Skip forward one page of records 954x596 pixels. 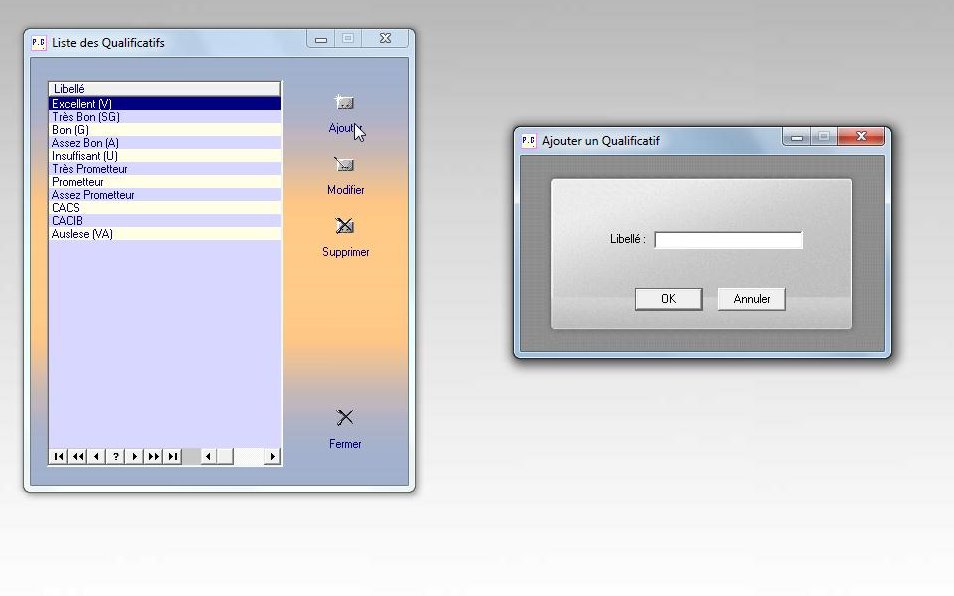click(153, 457)
